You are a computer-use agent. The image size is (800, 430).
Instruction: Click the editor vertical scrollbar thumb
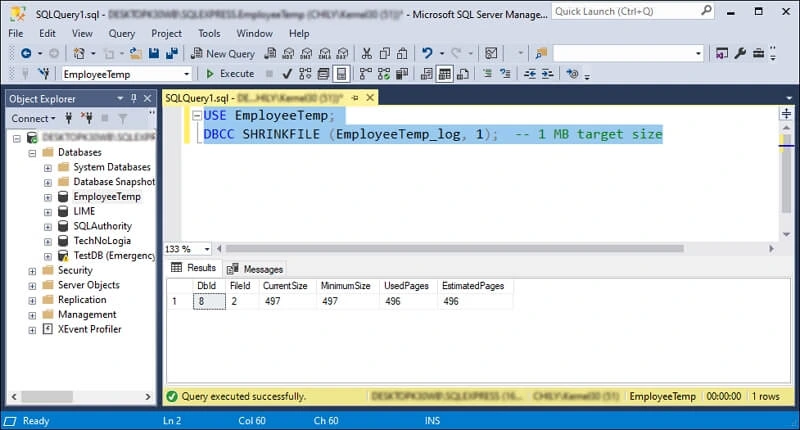click(786, 173)
